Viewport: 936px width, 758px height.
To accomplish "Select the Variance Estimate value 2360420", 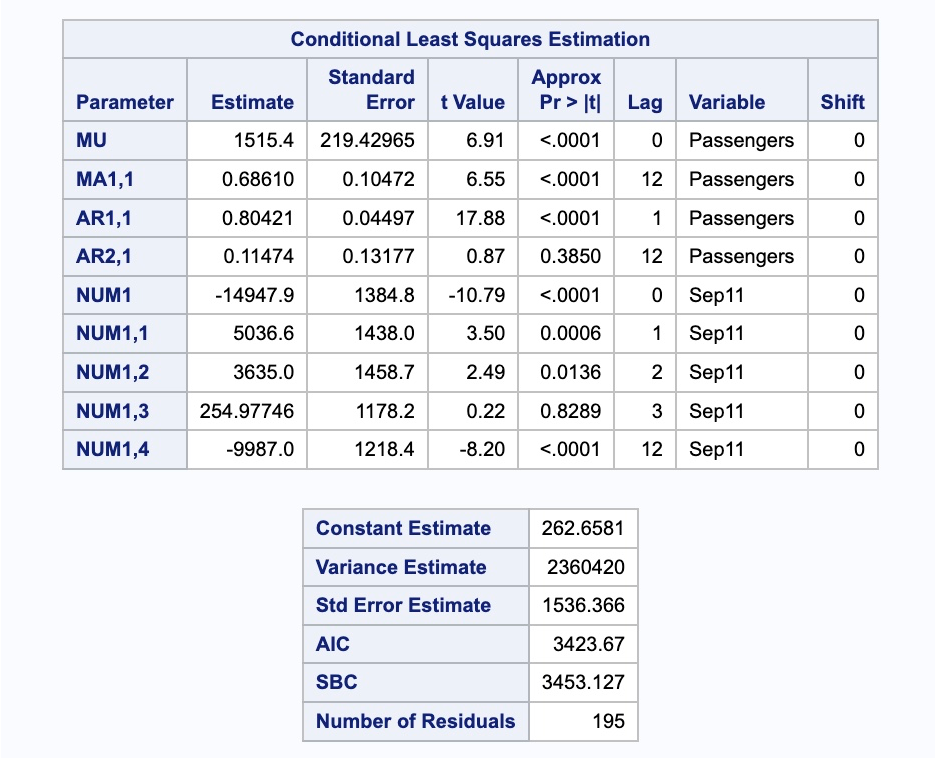I will coord(586,568).
